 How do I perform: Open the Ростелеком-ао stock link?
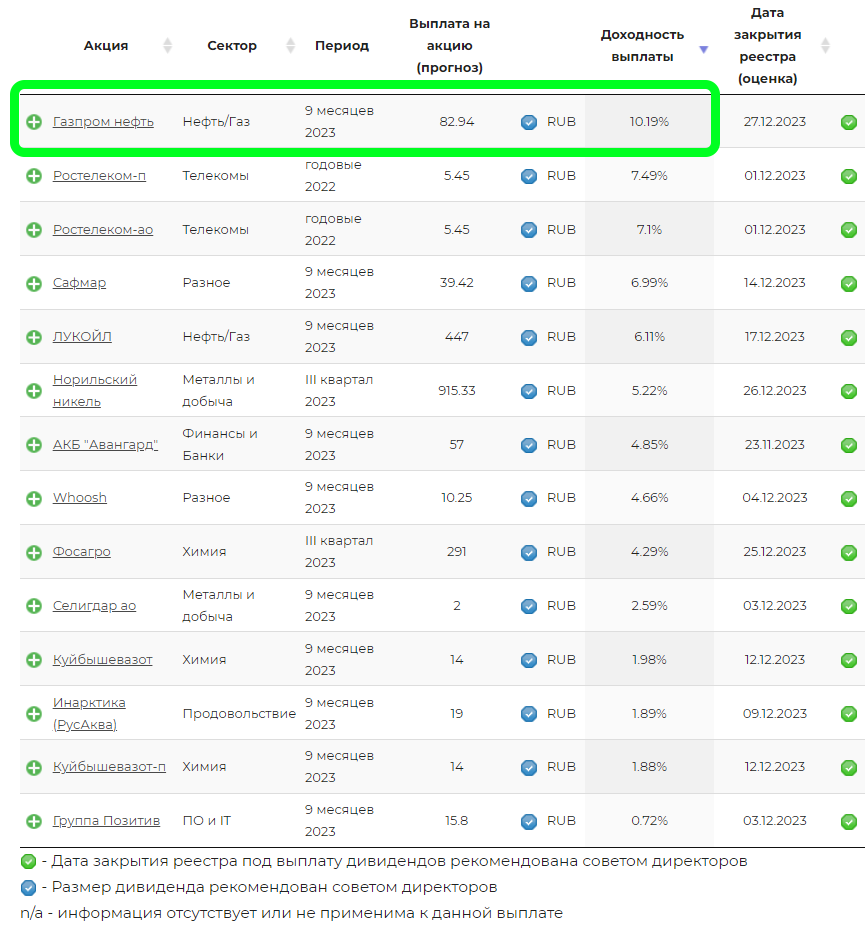click(x=103, y=229)
